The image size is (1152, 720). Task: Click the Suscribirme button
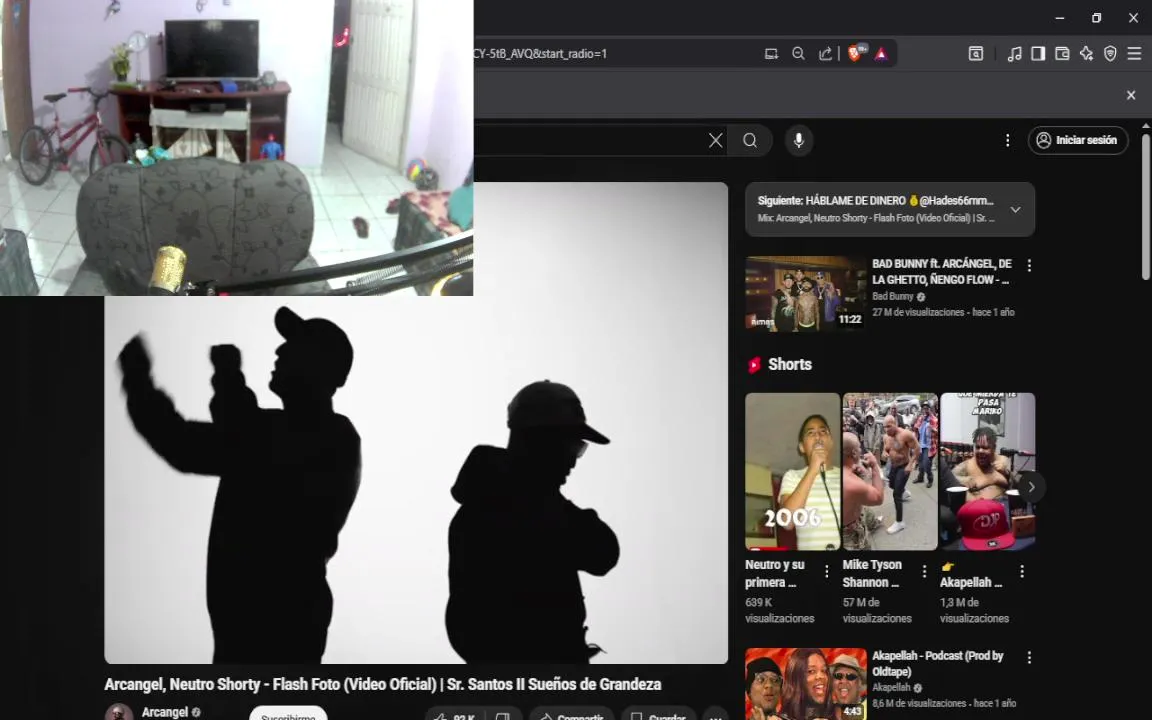288,714
